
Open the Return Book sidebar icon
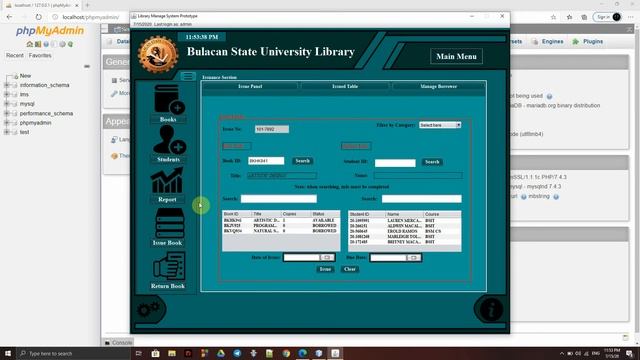(x=169, y=266)
